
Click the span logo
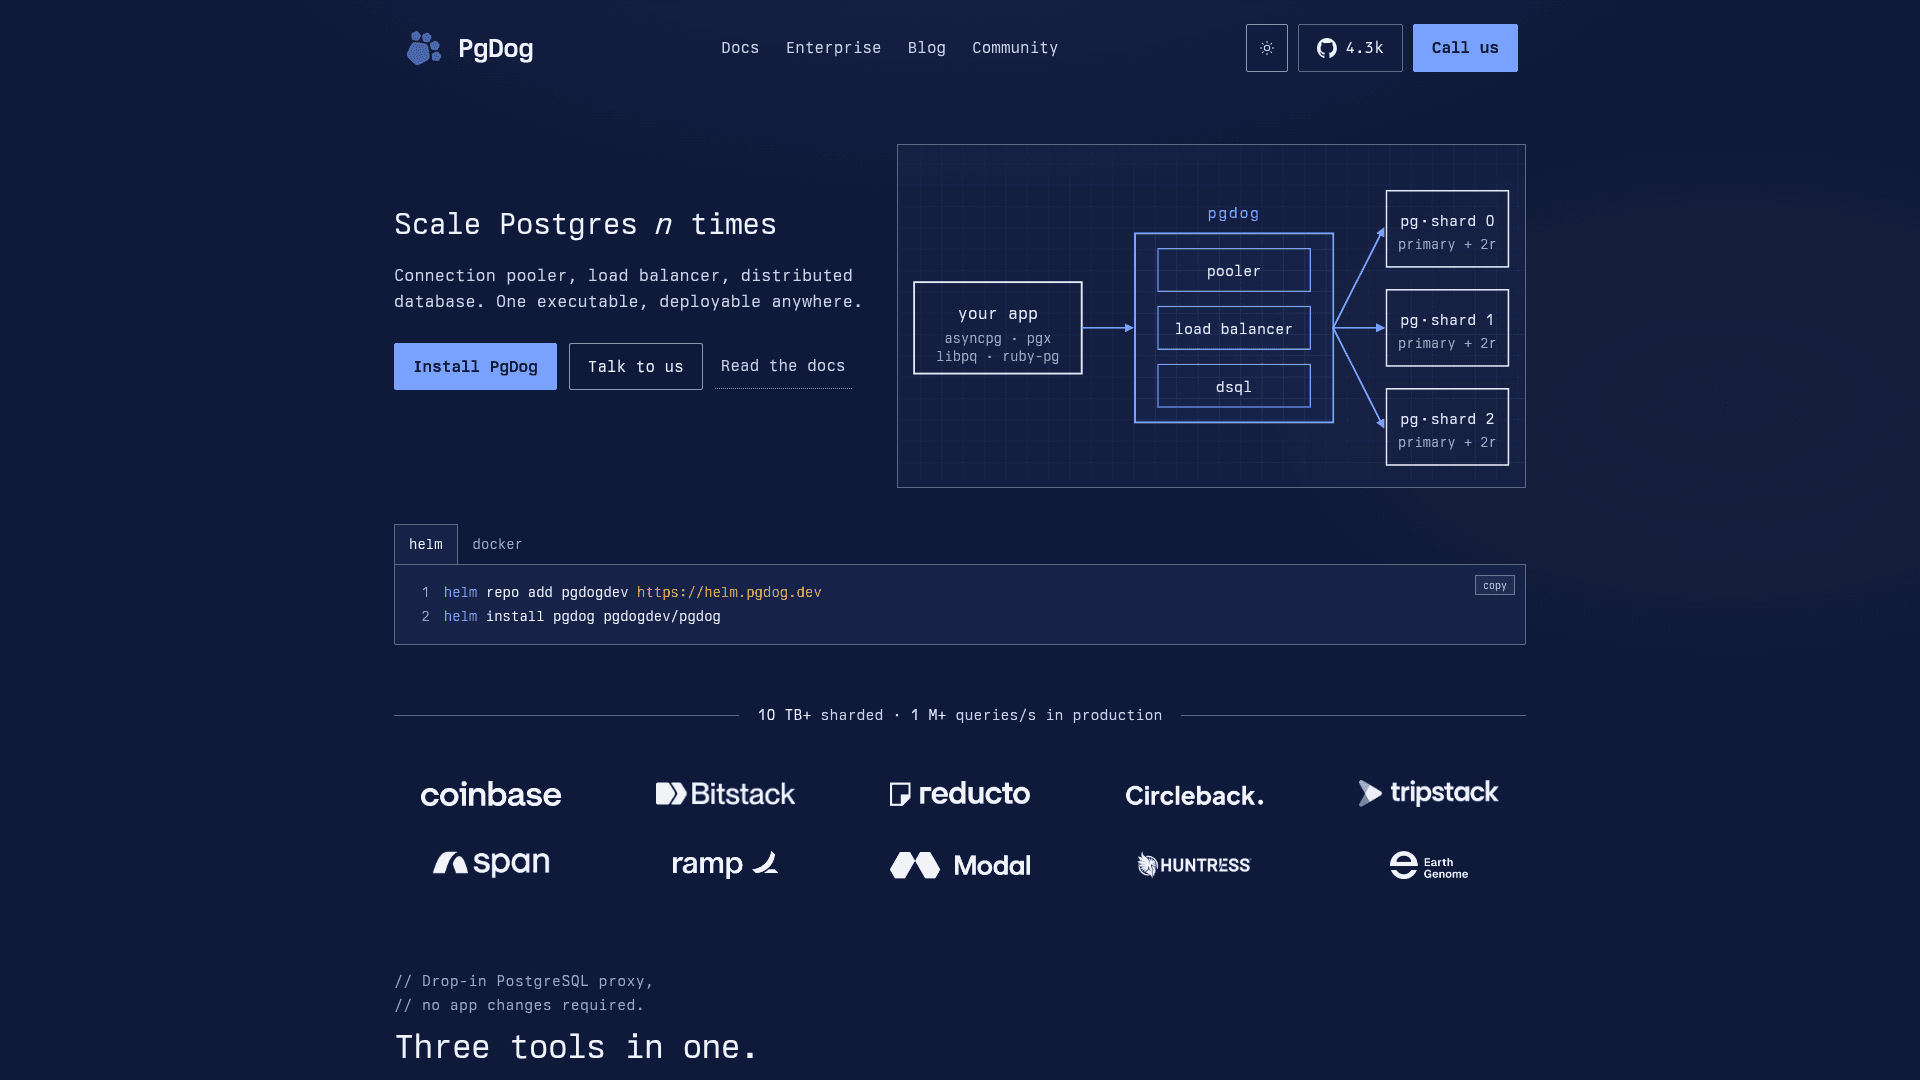point(491,864)
